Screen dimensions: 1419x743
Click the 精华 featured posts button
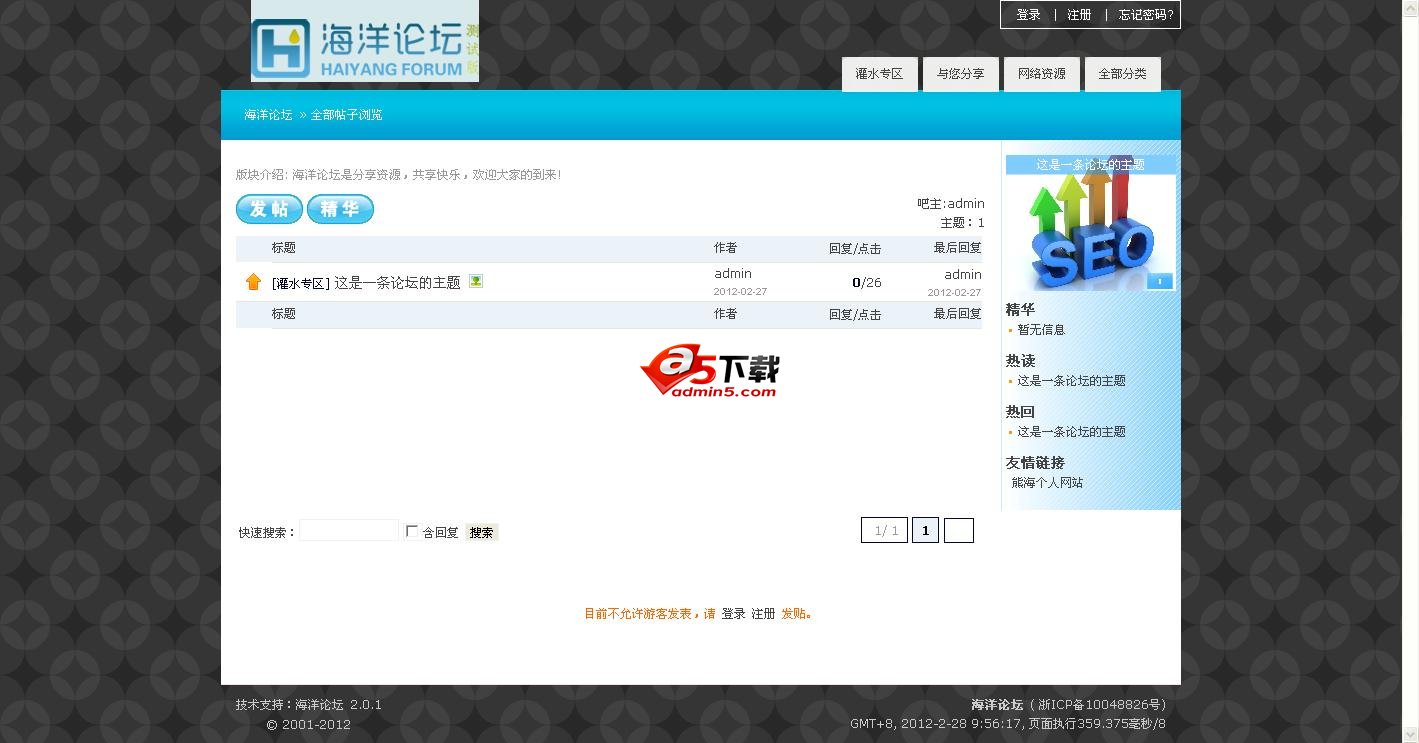(x=340, y=209)
